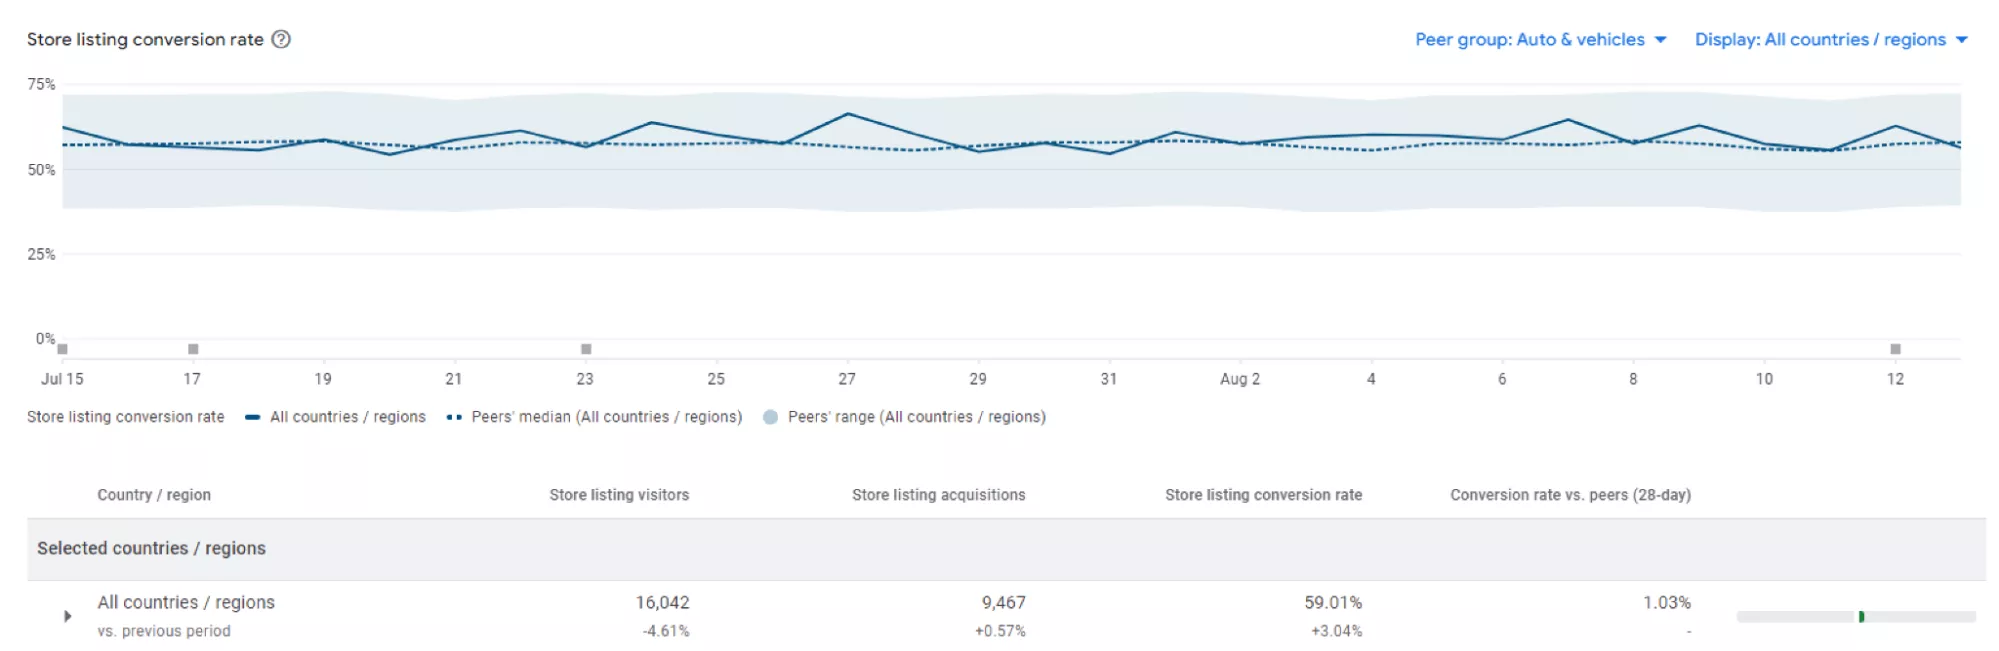Toggle Peers' median legend series
This screenshot has height=651, width=1999.
pos(595,417)
